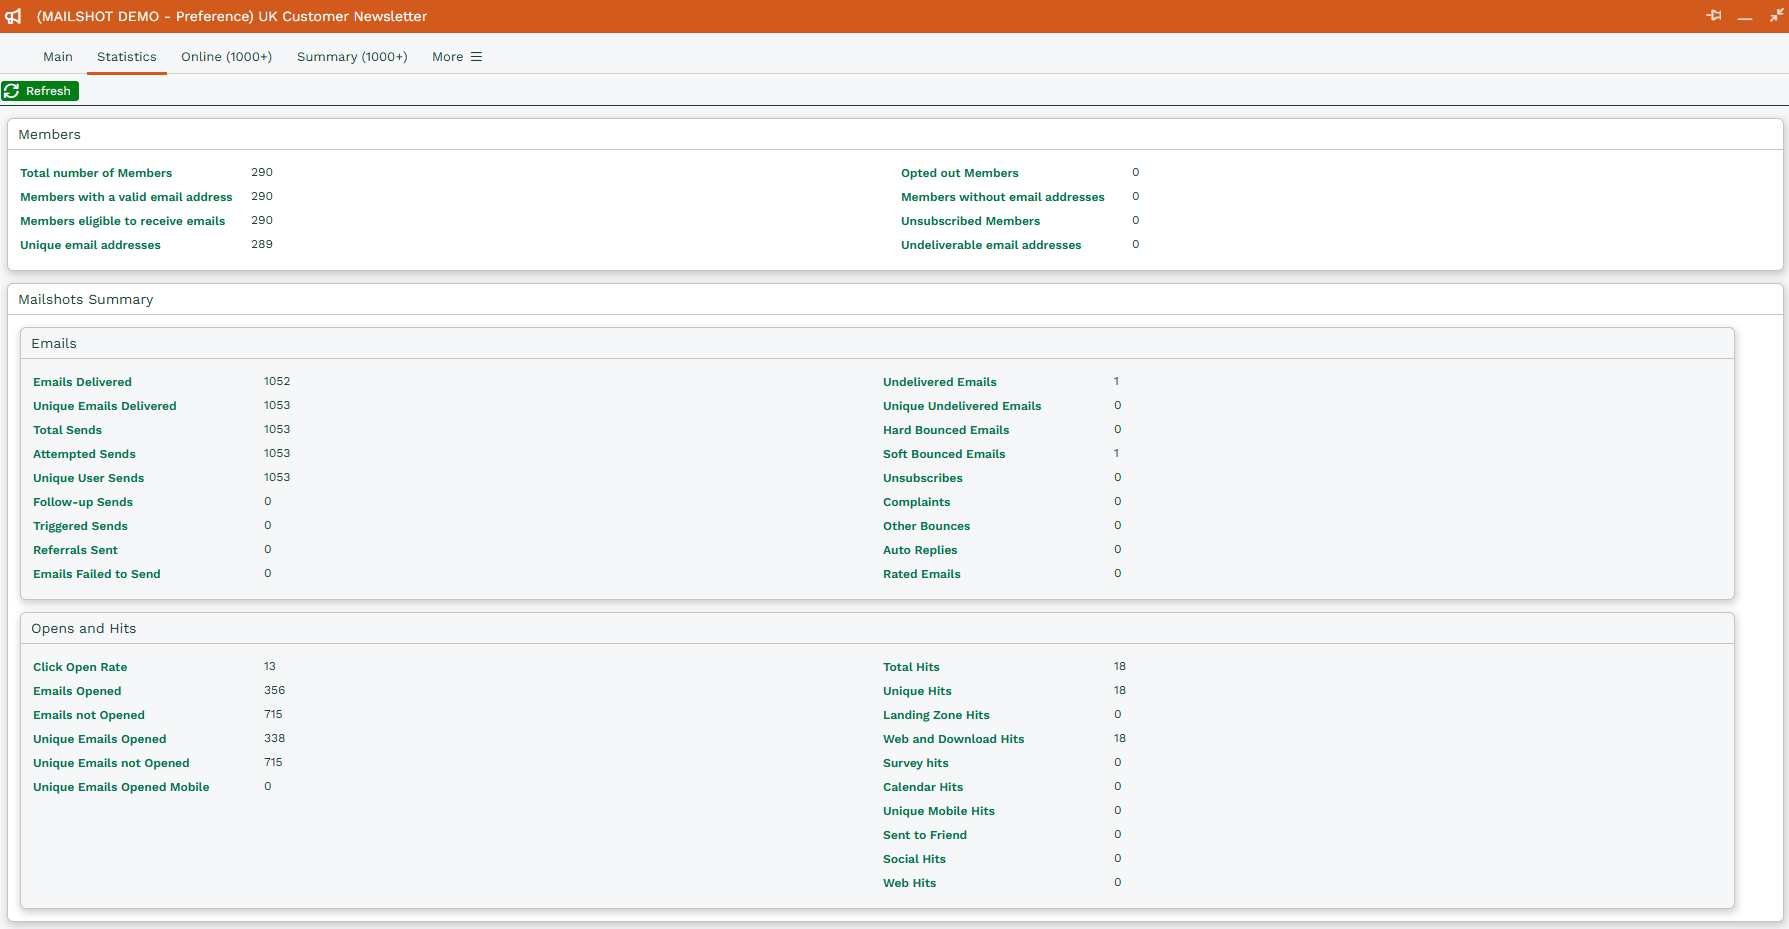Expand the More menu
Viewport: 1789px width, 929px height.
[x=457, y=57]
